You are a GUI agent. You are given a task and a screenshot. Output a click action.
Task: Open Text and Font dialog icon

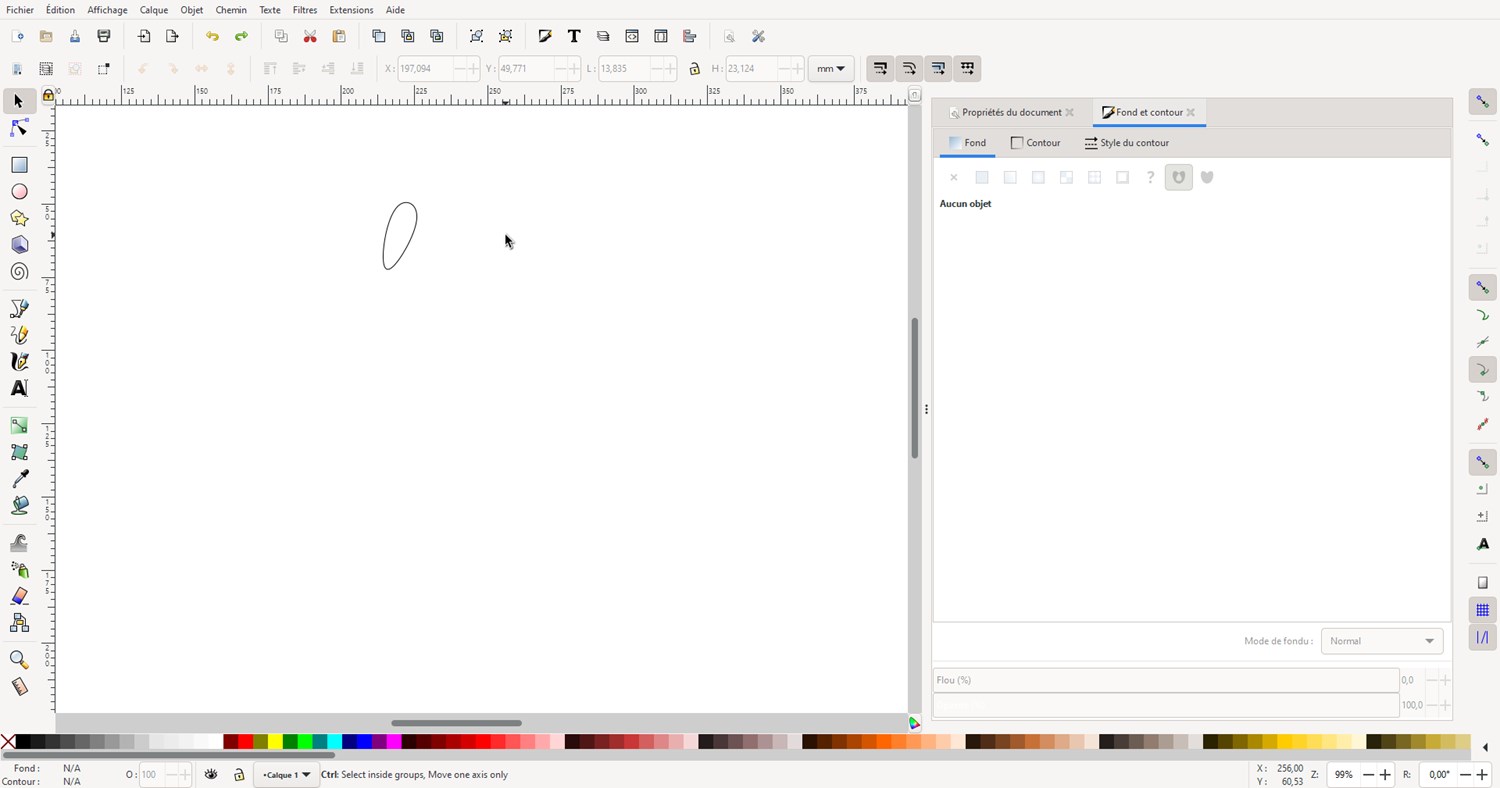(x=574, y=36)
